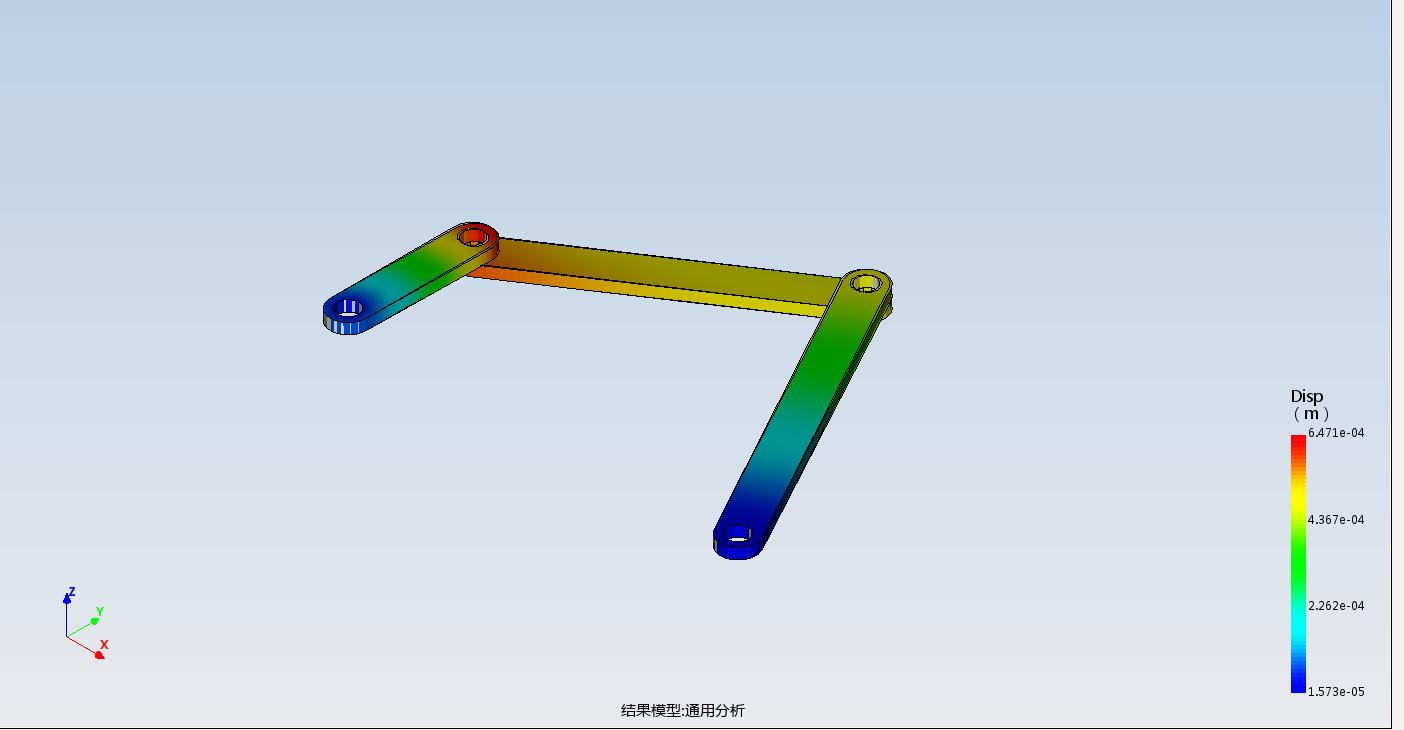Screen dimensions: 1404x730
Task: Select the legend value 2.262e-04
Action: tap(1336, 606)
